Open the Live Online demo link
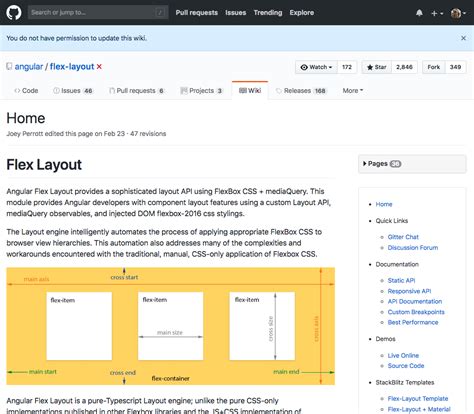Image resolution: width=474 pixels, height=414 pixels. click(403, 356)
